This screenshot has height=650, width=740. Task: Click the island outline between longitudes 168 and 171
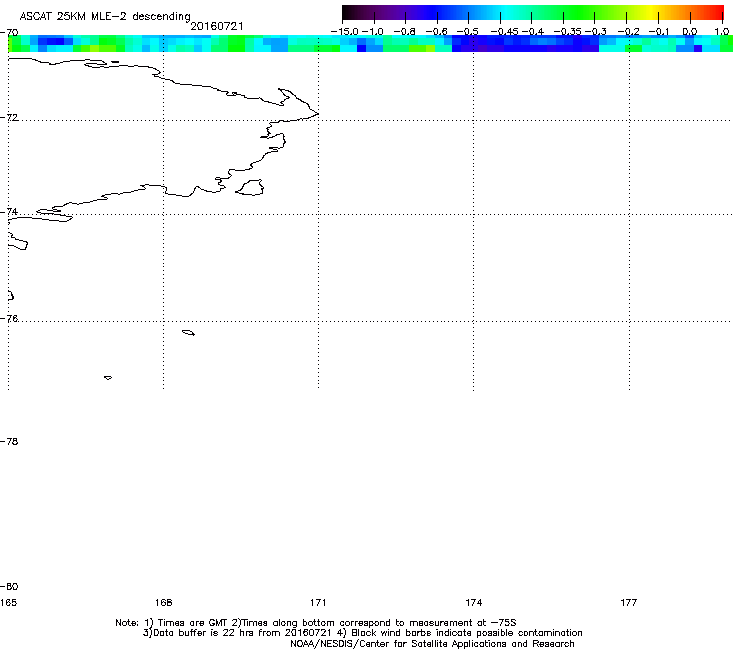[250, 187]
